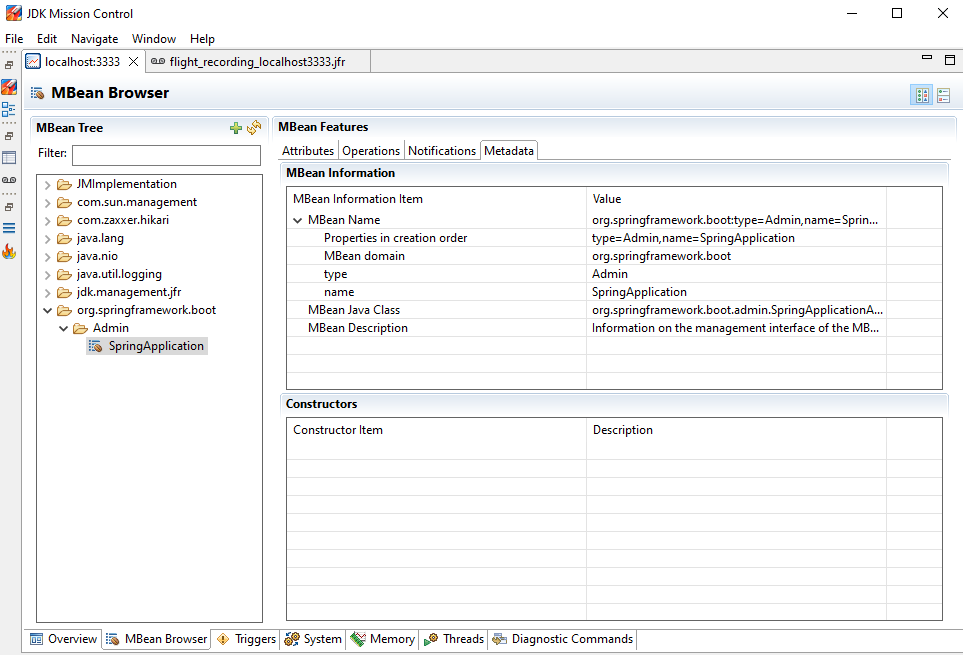Switch MBean Browser to side-by-side layout icon

(922, 95)
